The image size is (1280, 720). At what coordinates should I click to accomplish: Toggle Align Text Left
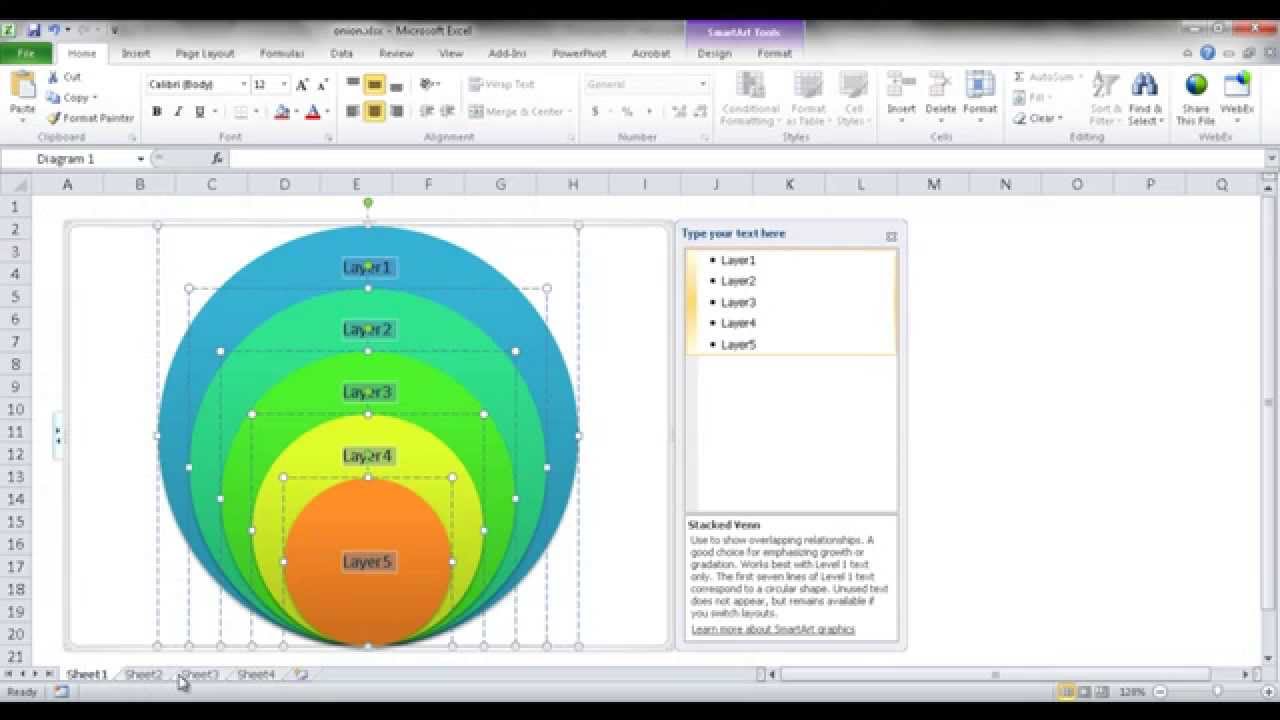click(x=353, y=111)
